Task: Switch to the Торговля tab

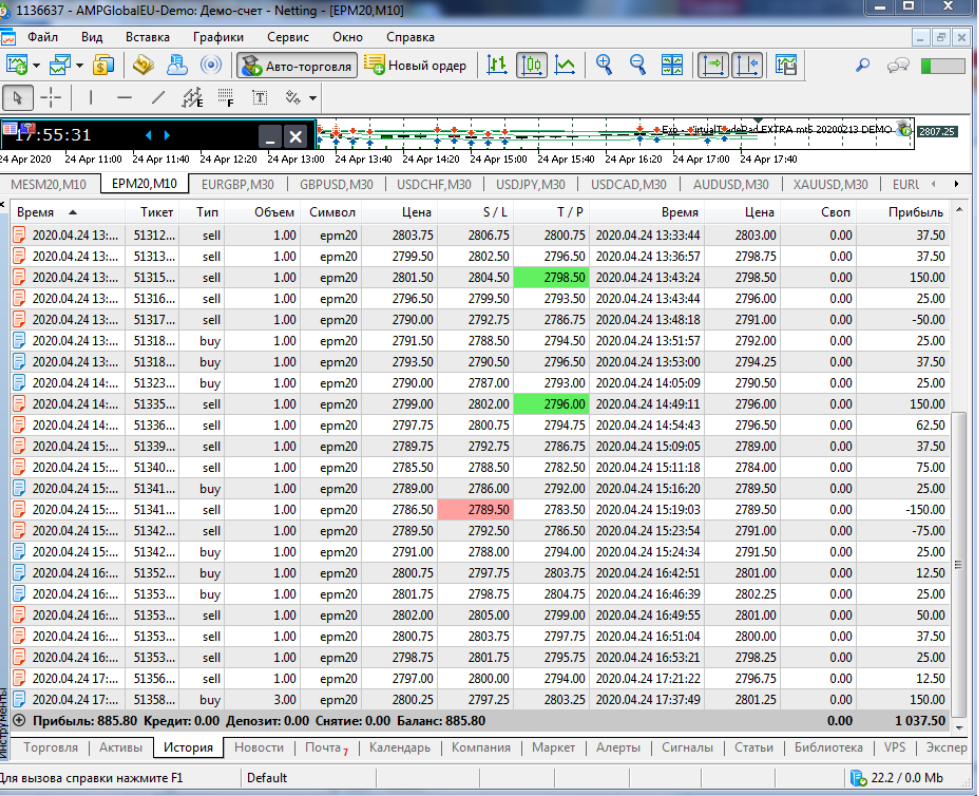Action: [50, 748]
